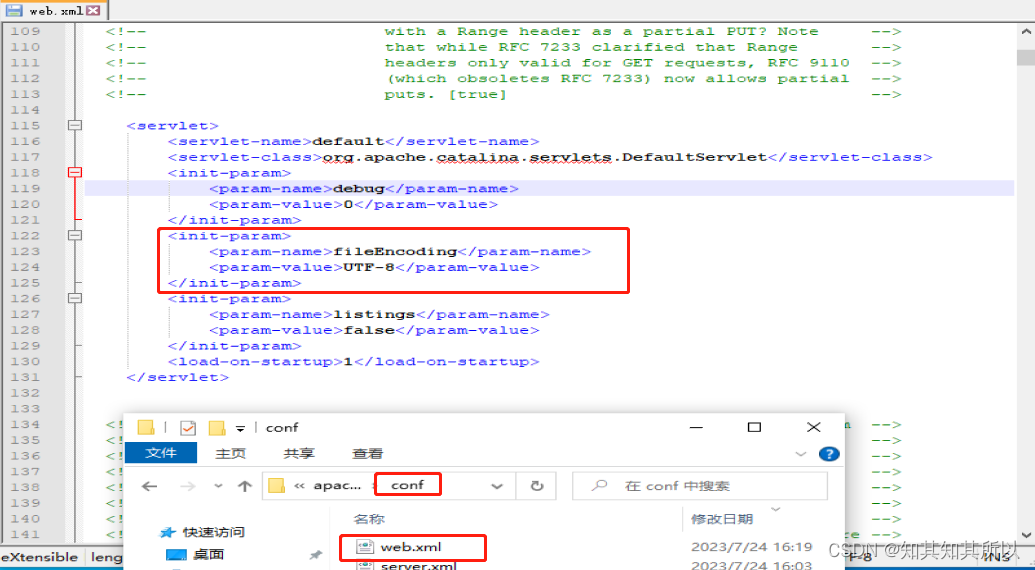Close the conf Explorer window
1035x570 pixels.
tap(814, 428)
